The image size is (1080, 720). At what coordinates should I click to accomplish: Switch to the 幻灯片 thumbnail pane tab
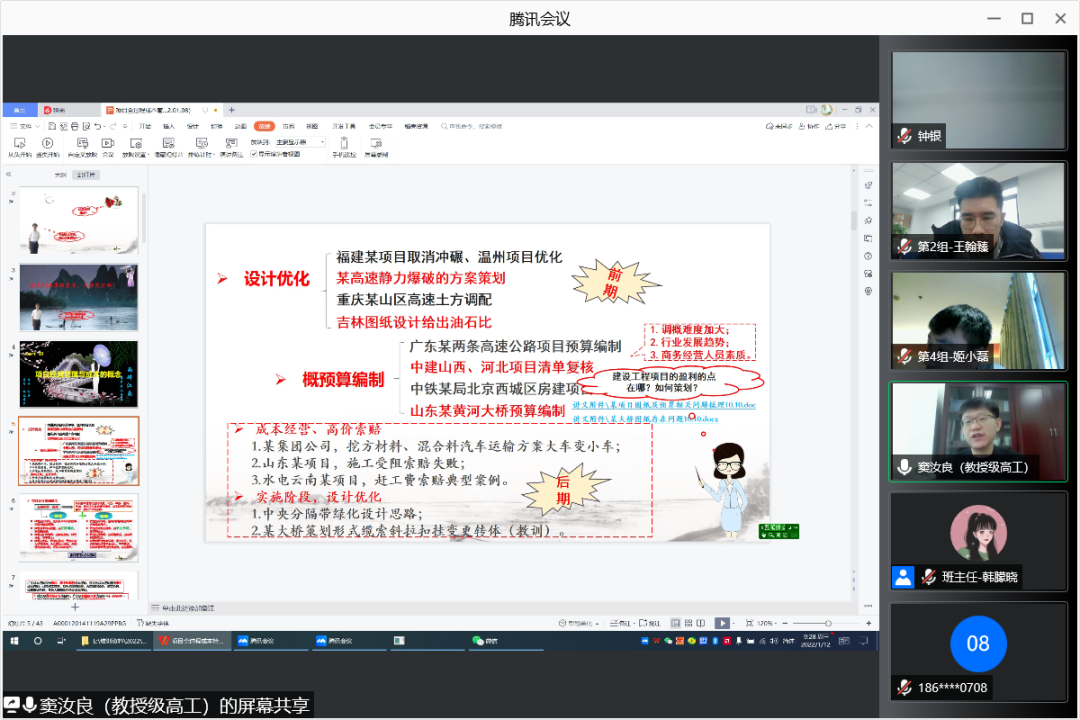click(x=86, y=175)
